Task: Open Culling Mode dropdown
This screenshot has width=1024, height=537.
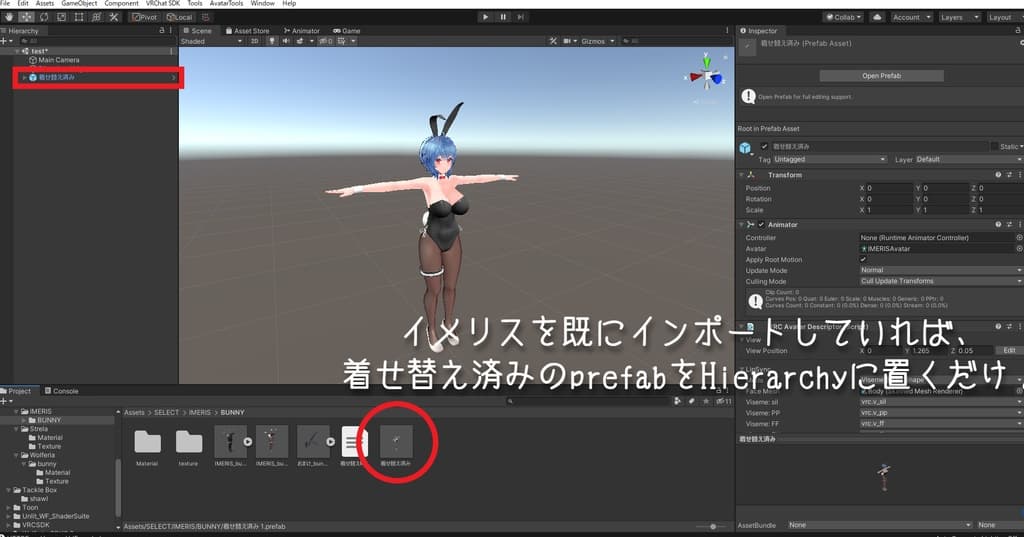Action: coord(941,282)
